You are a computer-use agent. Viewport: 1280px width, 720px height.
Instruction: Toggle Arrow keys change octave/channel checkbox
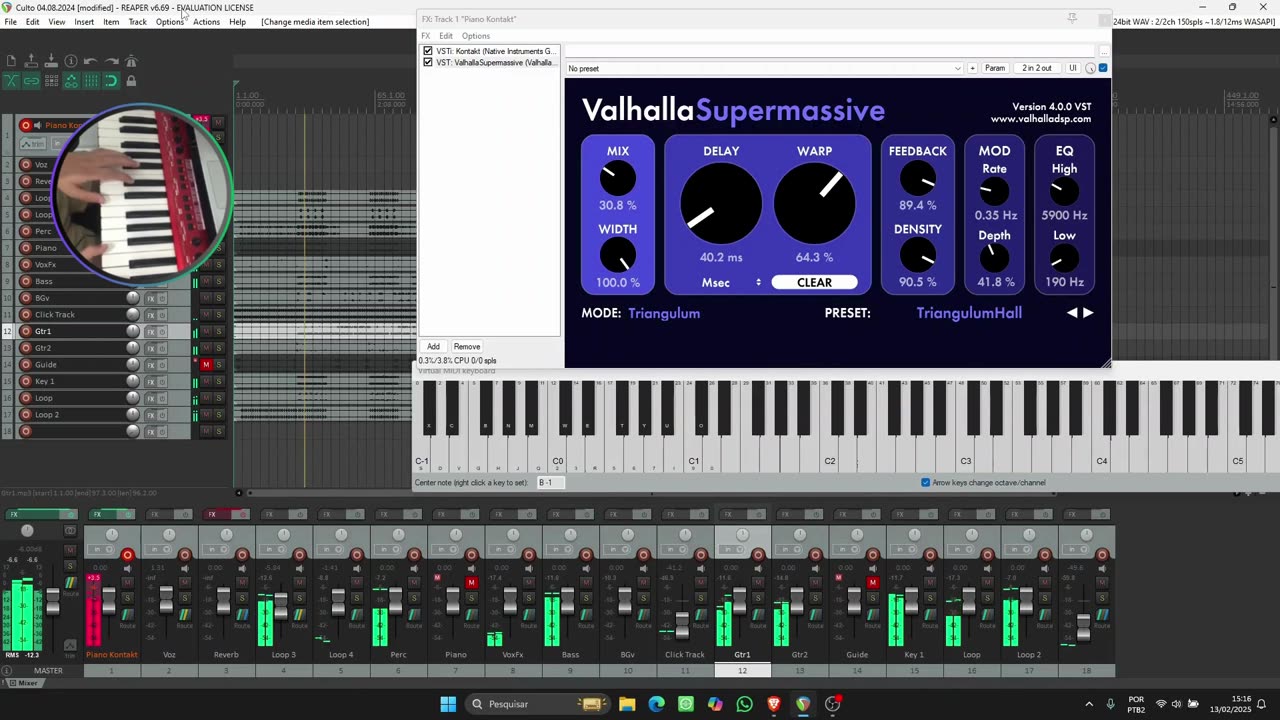point(925,482)
